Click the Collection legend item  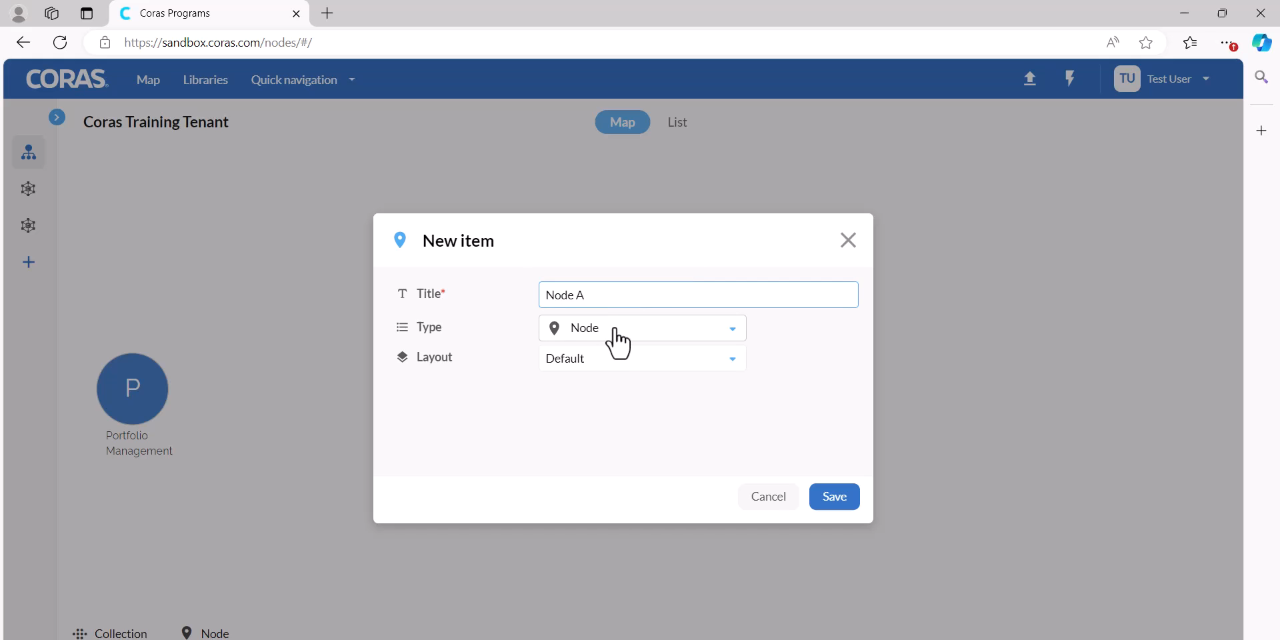(x=110, y=633)
